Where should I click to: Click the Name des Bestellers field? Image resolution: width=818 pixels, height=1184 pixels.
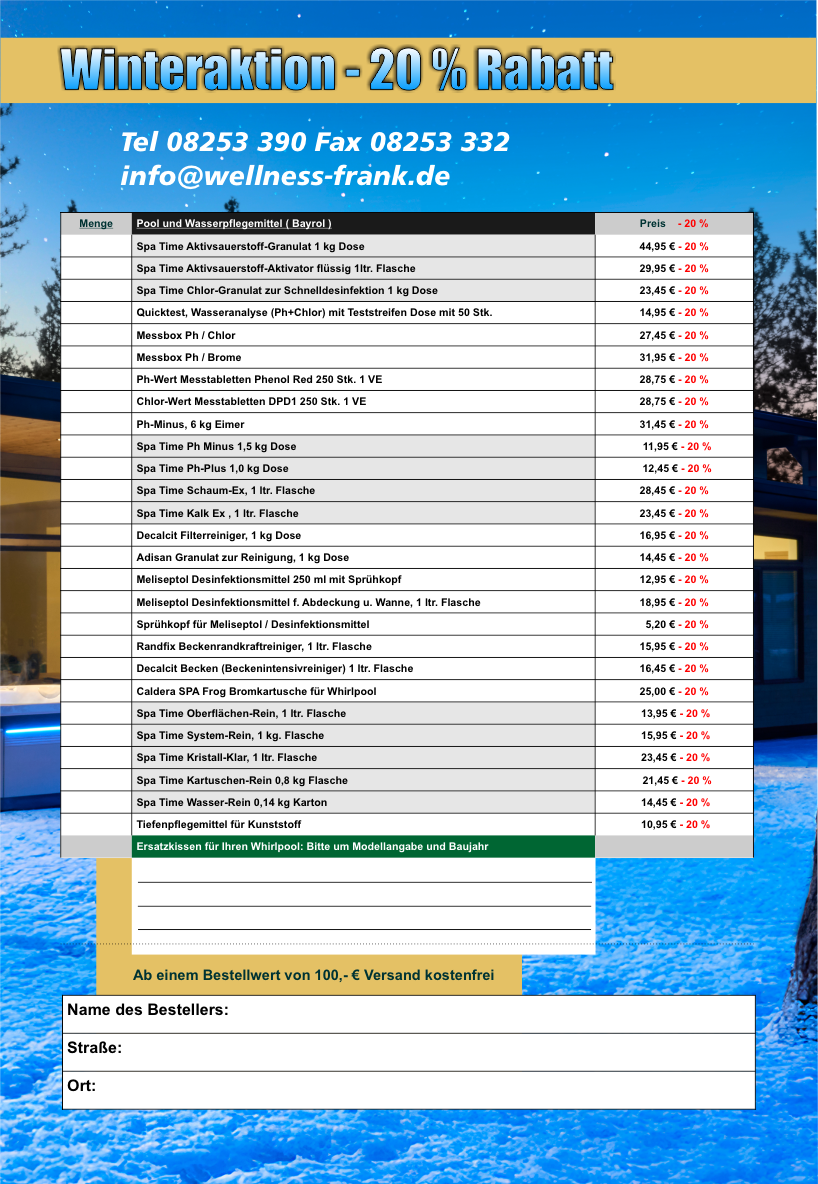pos(409,1014)
